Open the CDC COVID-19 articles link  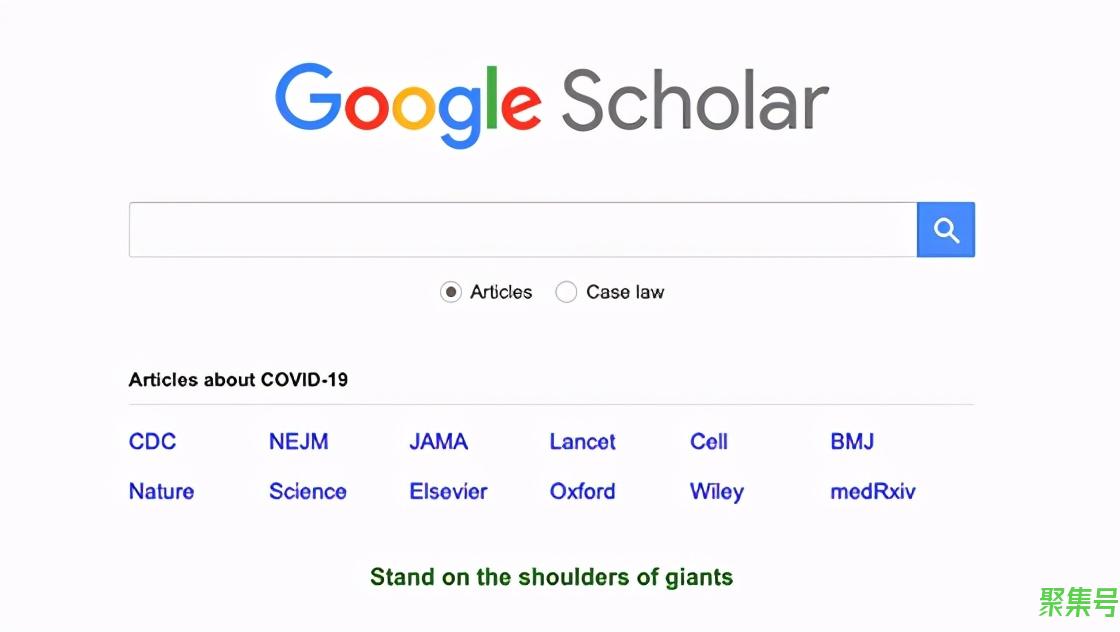pyautogui.click(x=152, y=441)
